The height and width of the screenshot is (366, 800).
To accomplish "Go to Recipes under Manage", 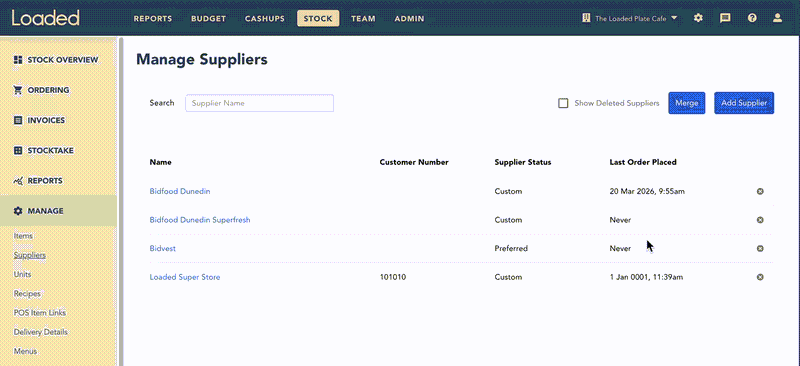I will coord(27,294).
